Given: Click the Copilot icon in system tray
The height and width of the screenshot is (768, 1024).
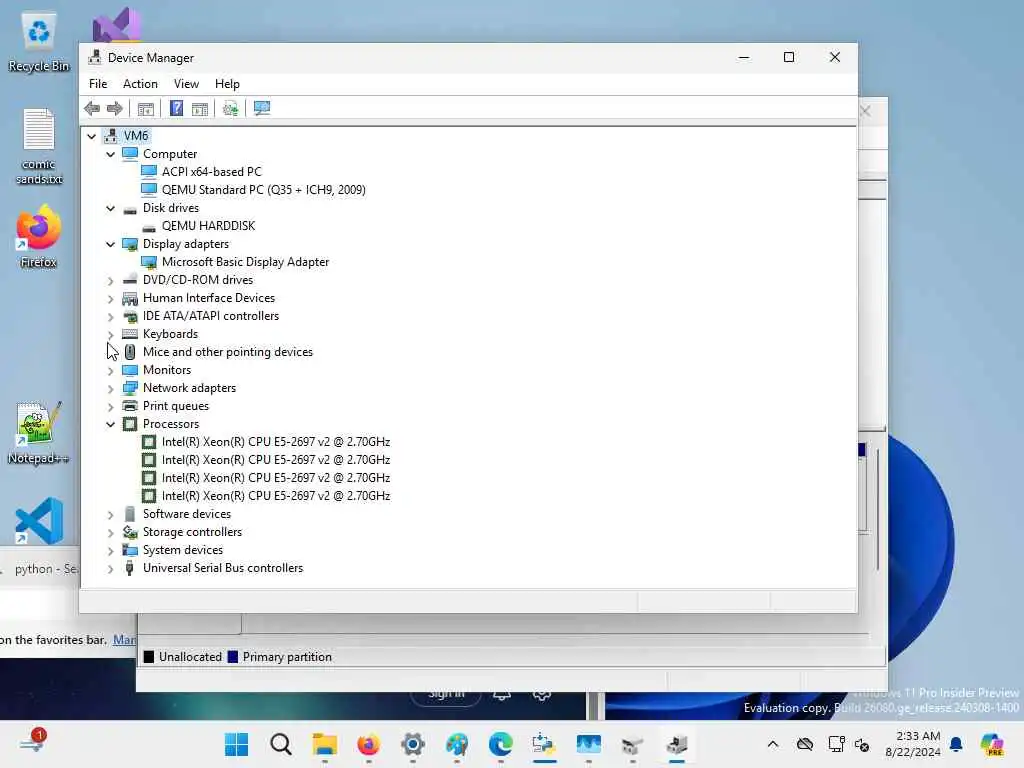Looking at the screenshot, I should (992, 744).
